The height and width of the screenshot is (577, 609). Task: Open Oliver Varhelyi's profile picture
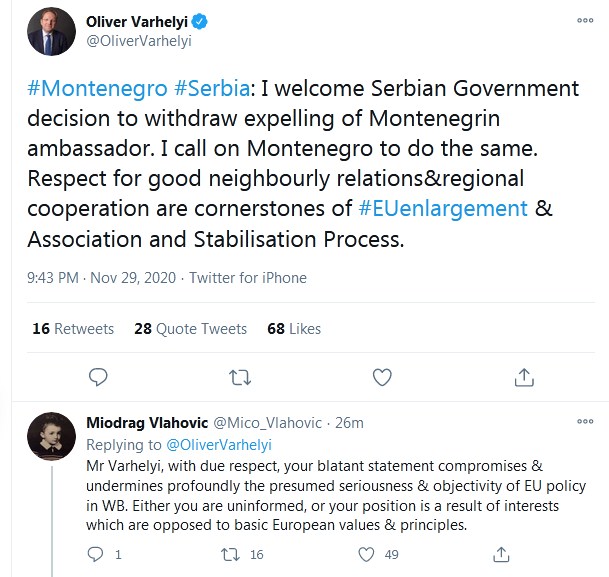click(51, 31)
